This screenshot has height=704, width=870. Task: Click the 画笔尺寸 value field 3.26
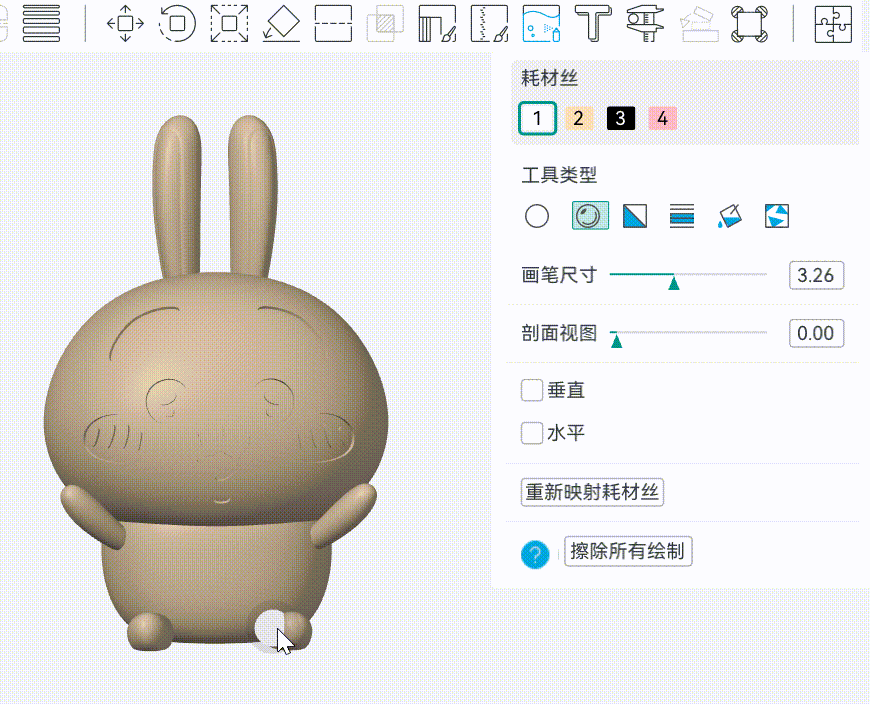(x=816, y=275)
